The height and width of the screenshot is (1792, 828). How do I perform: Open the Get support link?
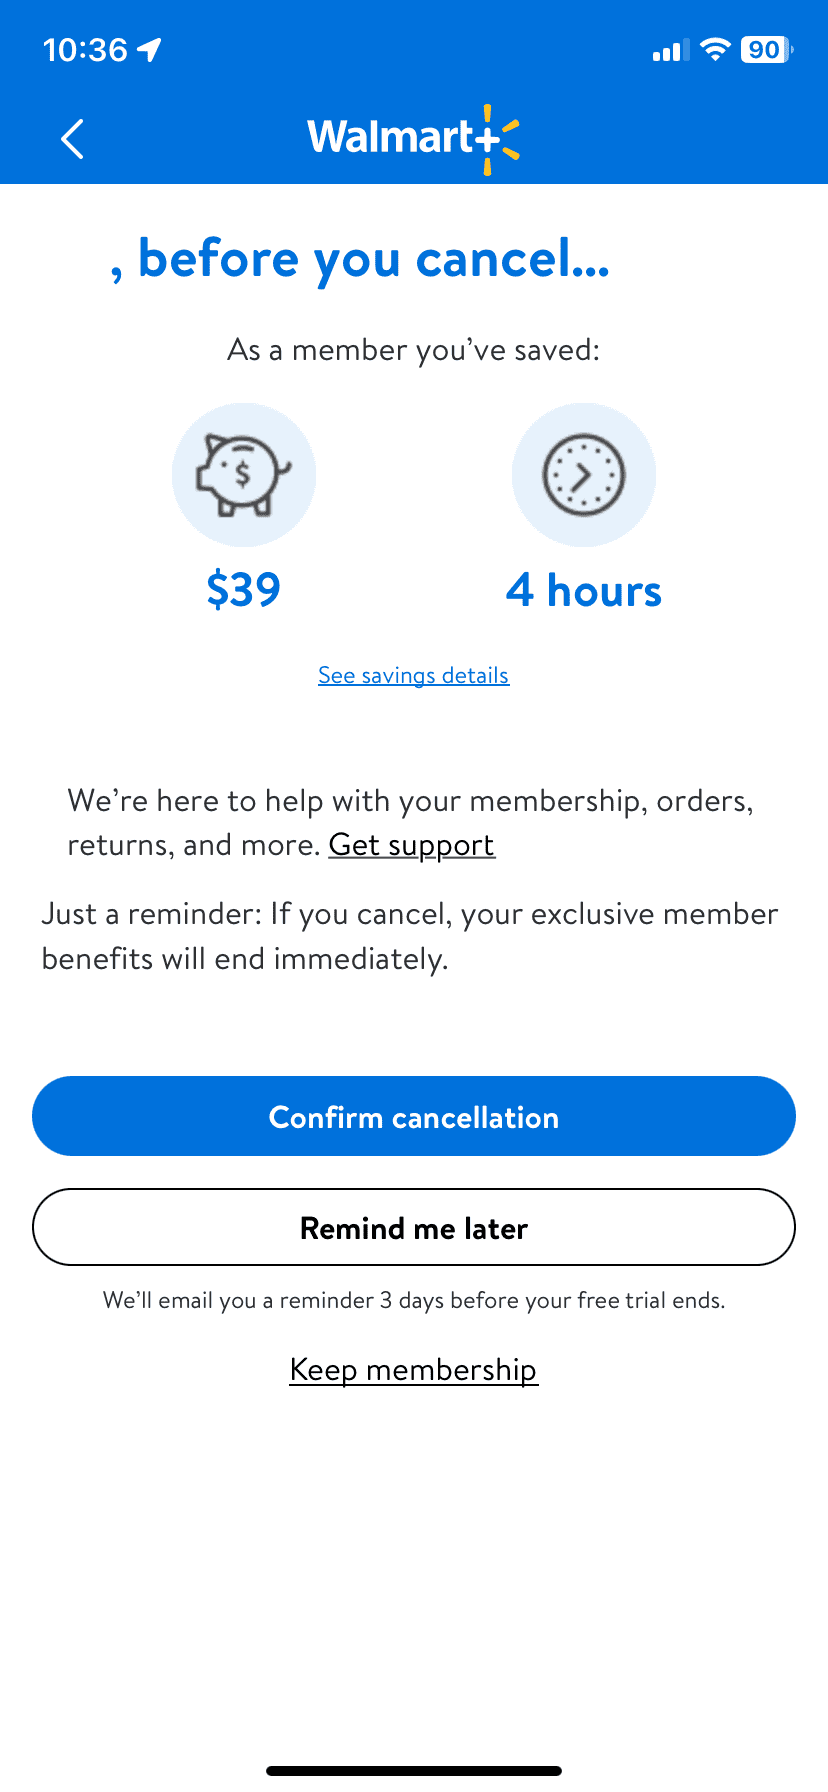coord(411,845)
